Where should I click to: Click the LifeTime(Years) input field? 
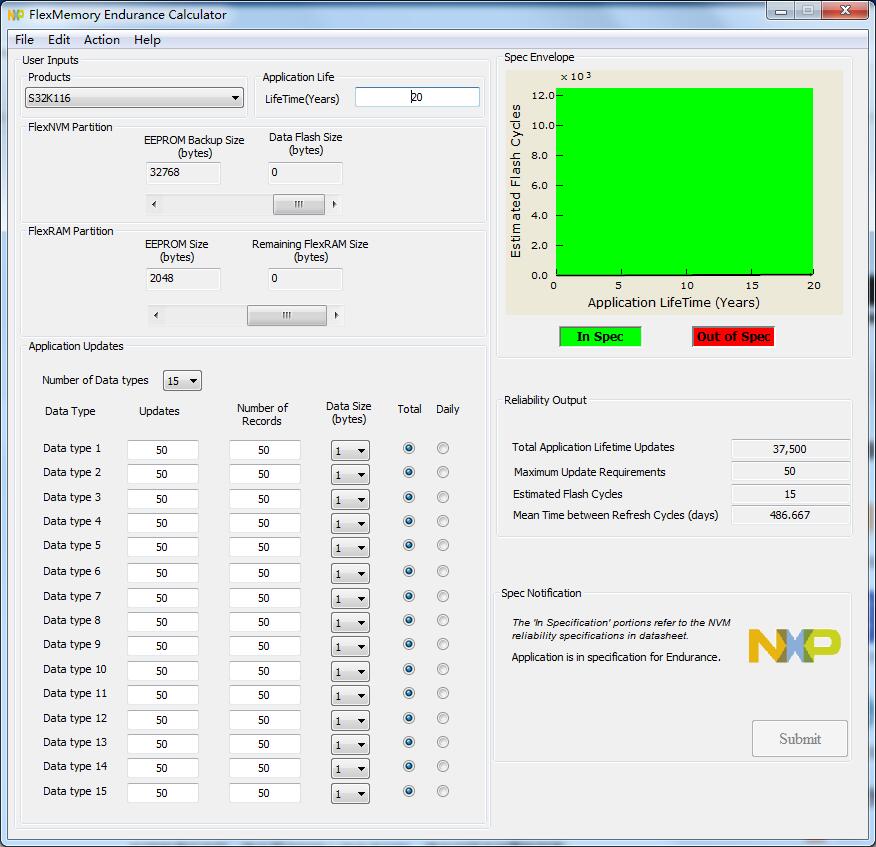pos(417,97)
